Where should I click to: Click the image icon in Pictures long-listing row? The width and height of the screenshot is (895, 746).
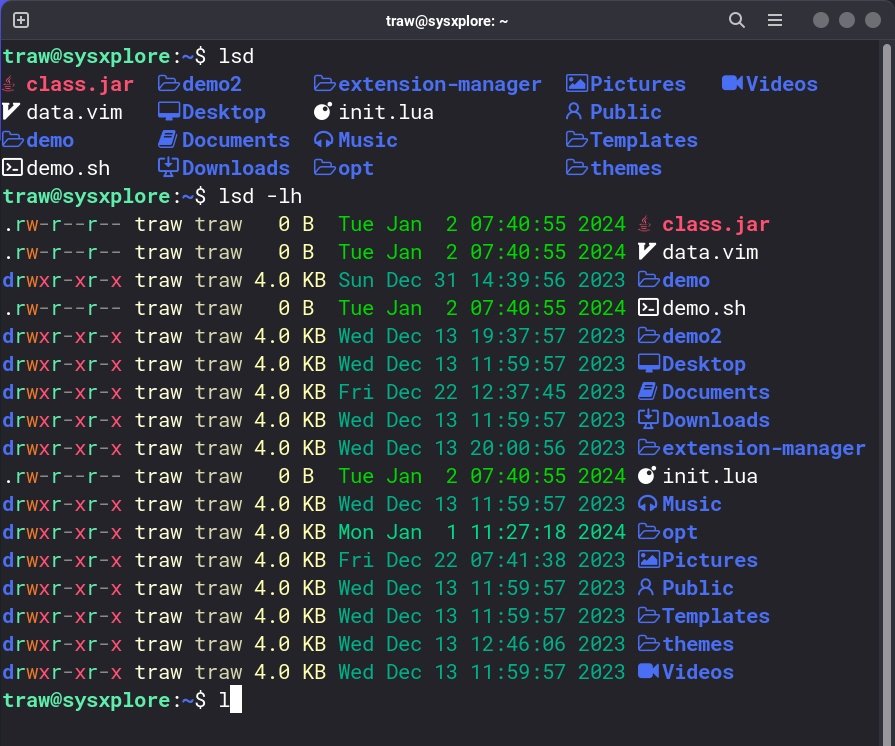(648, 559)
